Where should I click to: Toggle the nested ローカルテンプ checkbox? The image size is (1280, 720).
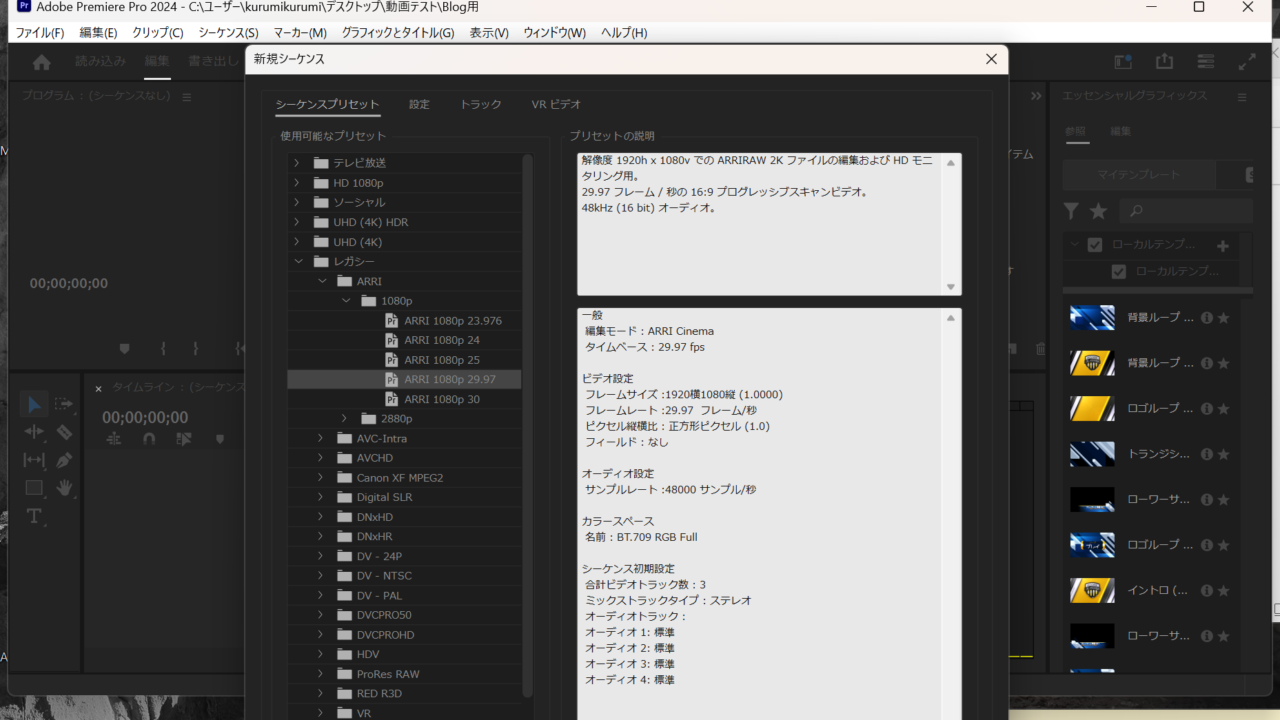[x=1118, y=271]
